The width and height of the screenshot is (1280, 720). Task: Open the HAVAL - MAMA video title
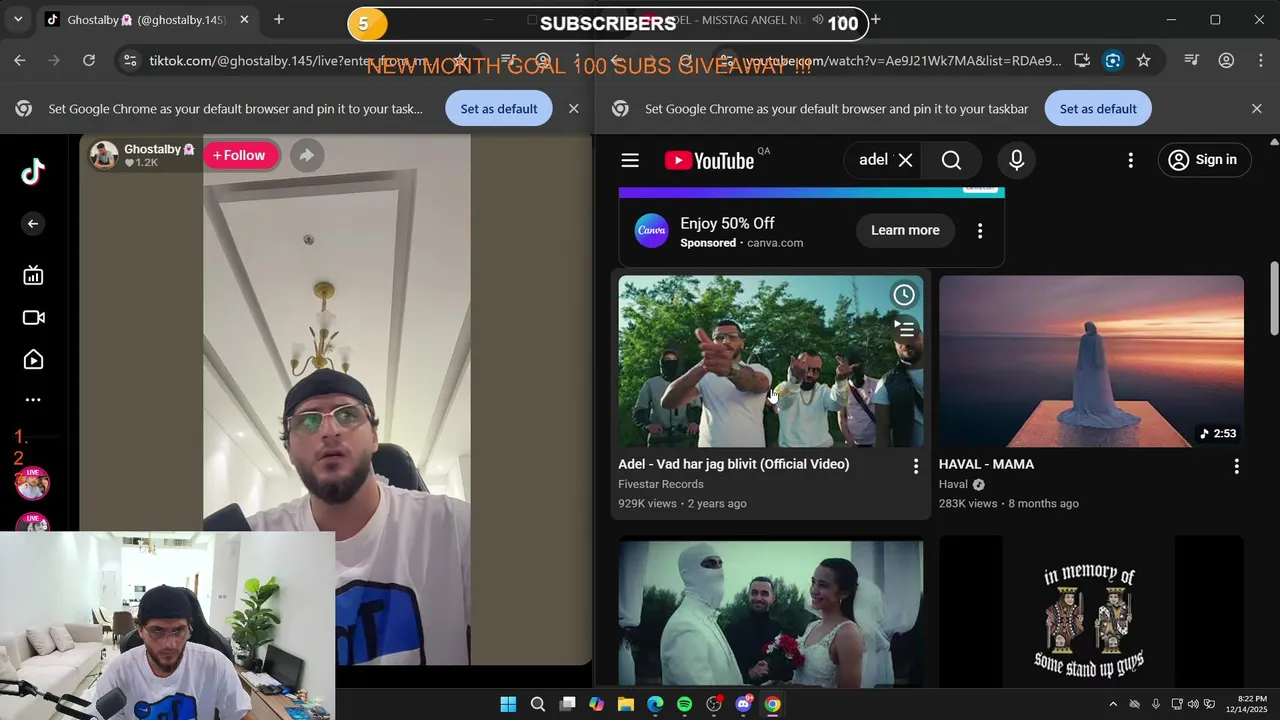tap(986, 464)
